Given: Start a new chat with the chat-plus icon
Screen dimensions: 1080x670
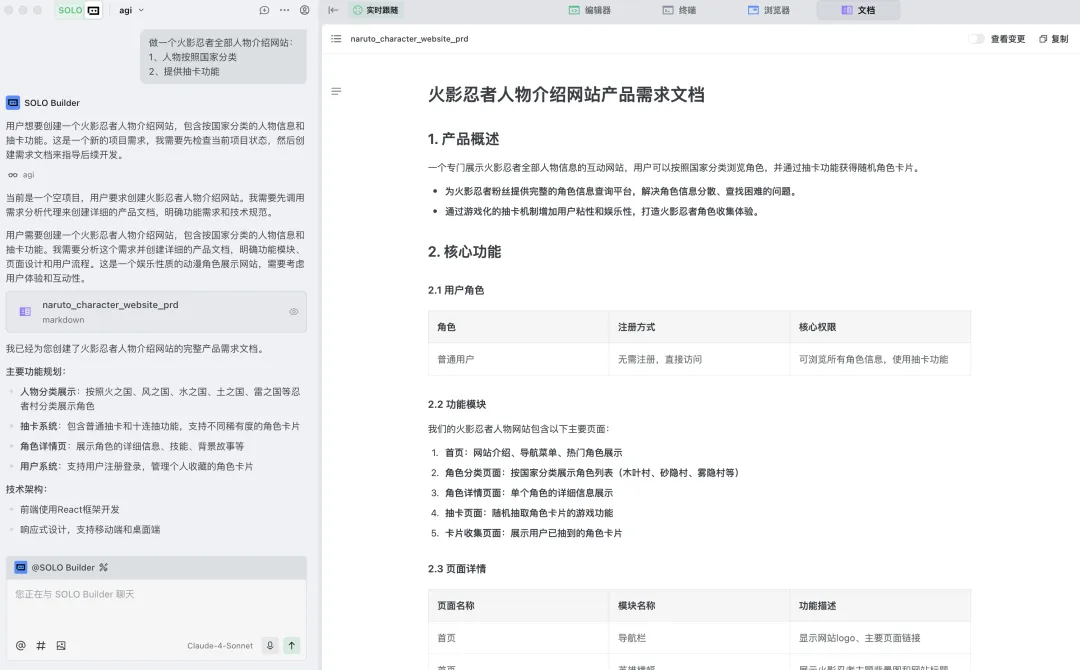Looking at the screenshot, I should (264, 10).
